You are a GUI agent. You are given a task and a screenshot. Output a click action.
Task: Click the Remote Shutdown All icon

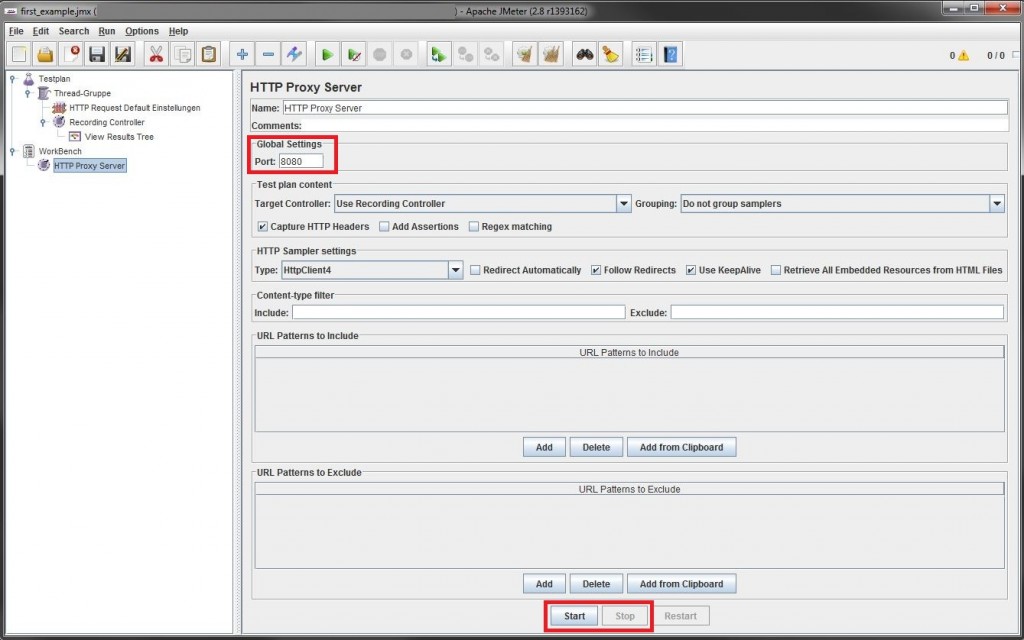[x=492, y=54]
